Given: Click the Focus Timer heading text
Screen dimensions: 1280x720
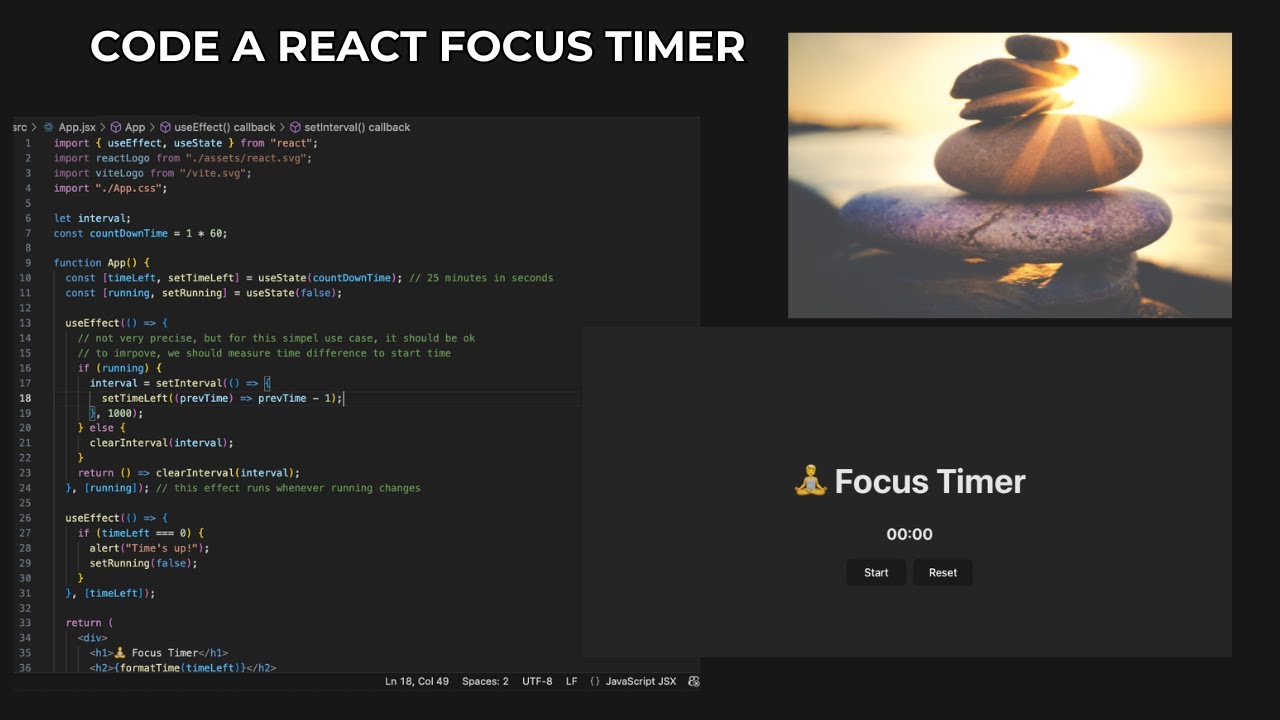Looking at the screenshot, I should click(930, 482).
